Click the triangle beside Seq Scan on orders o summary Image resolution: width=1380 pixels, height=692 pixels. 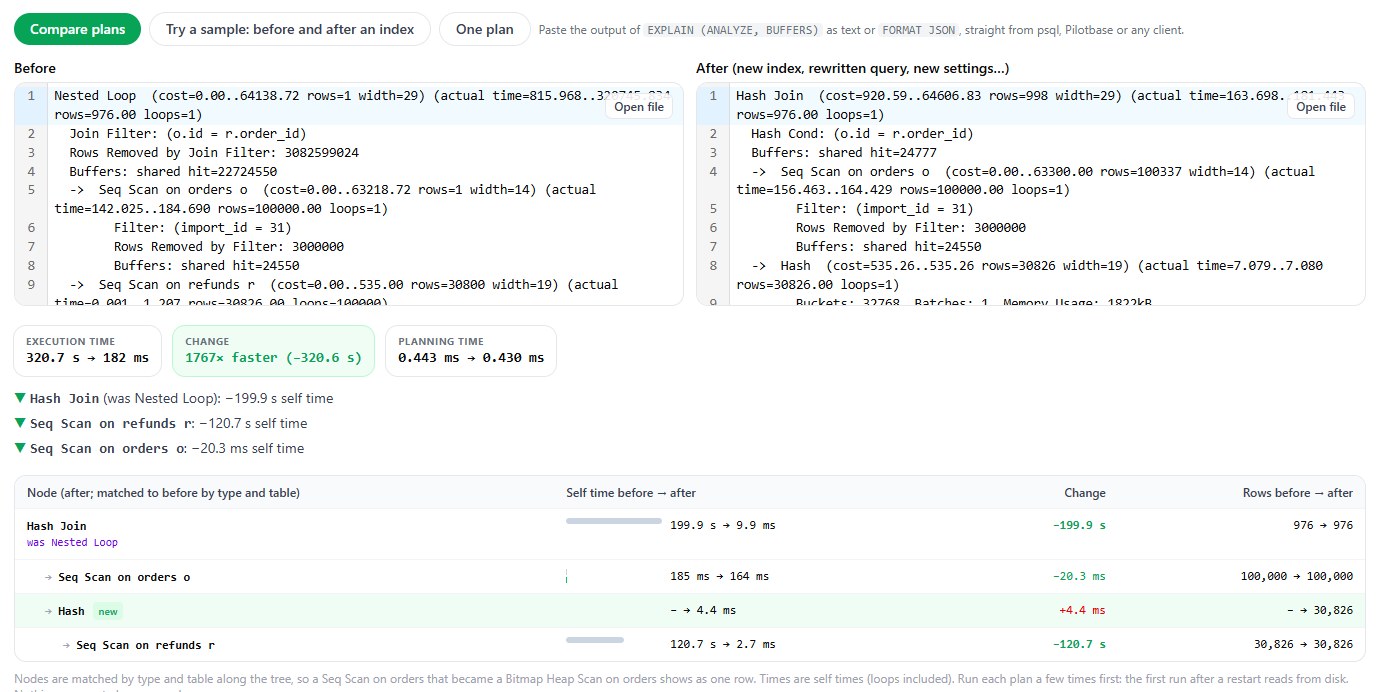tap(21, 449)
